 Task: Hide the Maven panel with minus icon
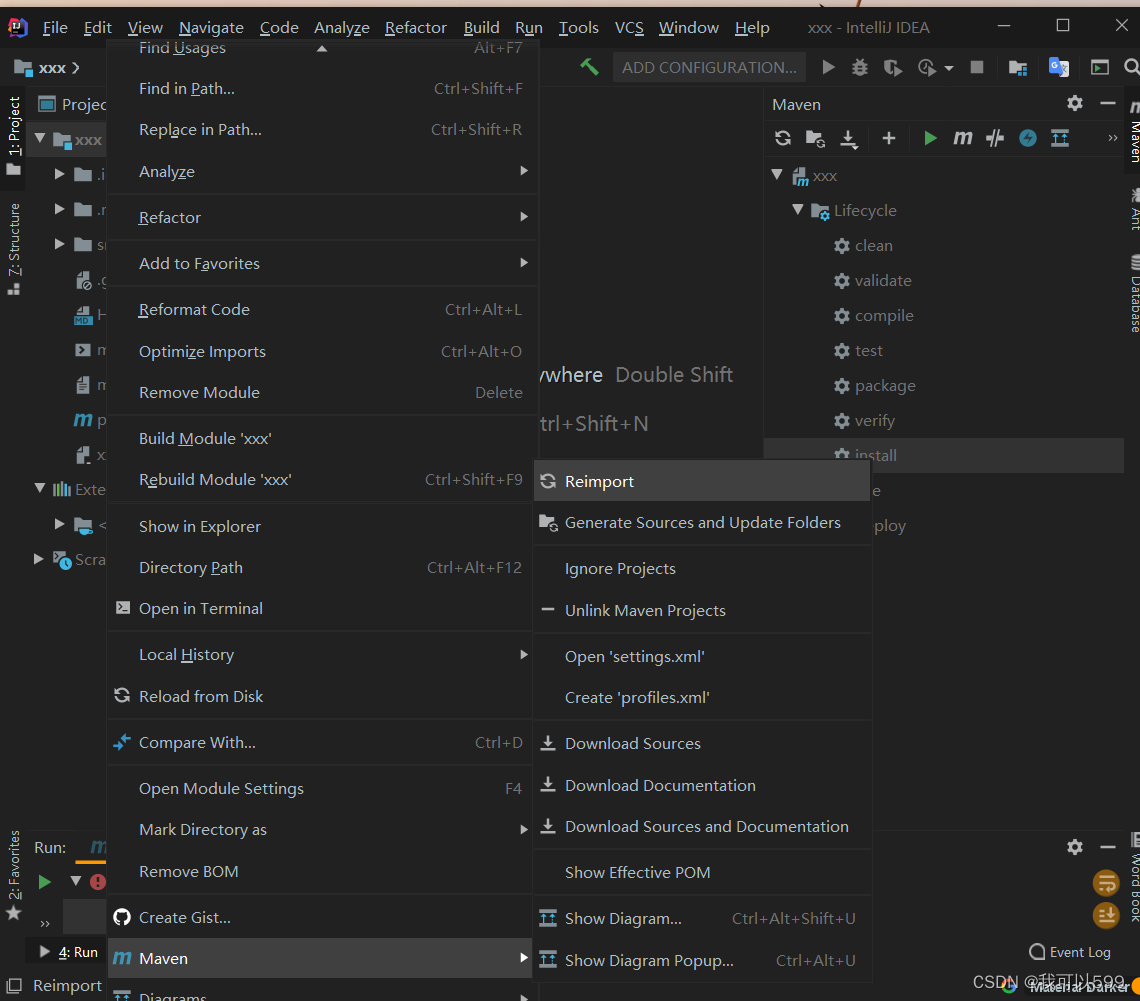click(1107, 104)
